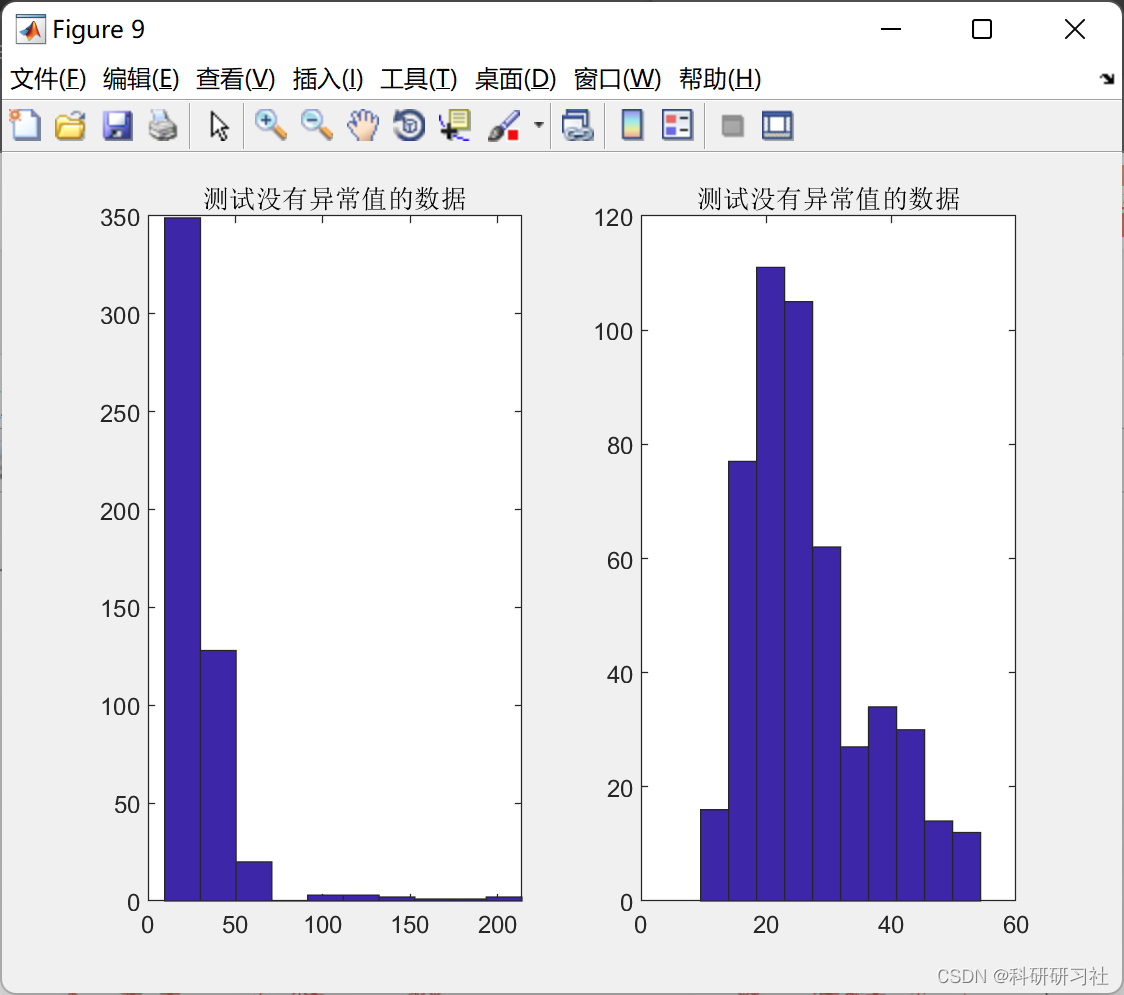Select the Edit Plot arrow tool

pyautogui.click(x=219, y=125)
